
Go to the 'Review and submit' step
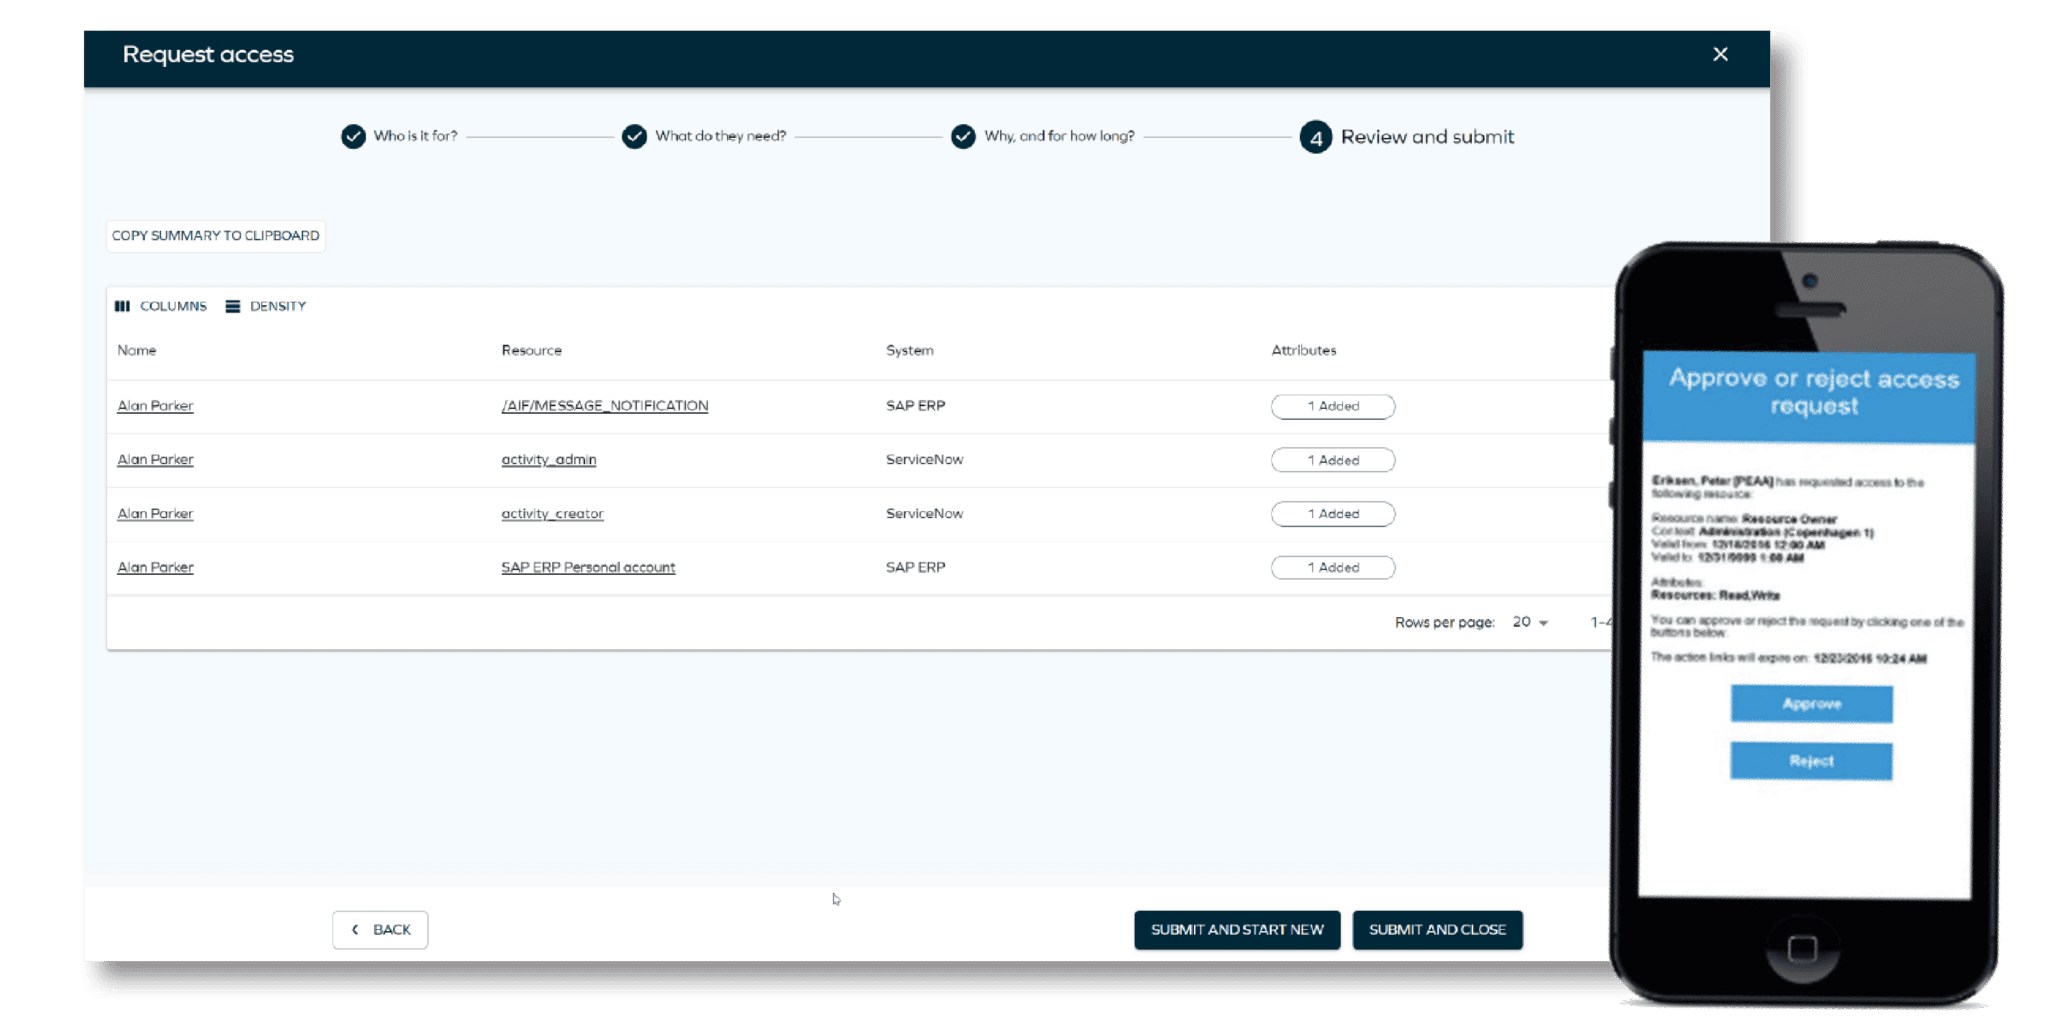click(x=1428, y=136)
